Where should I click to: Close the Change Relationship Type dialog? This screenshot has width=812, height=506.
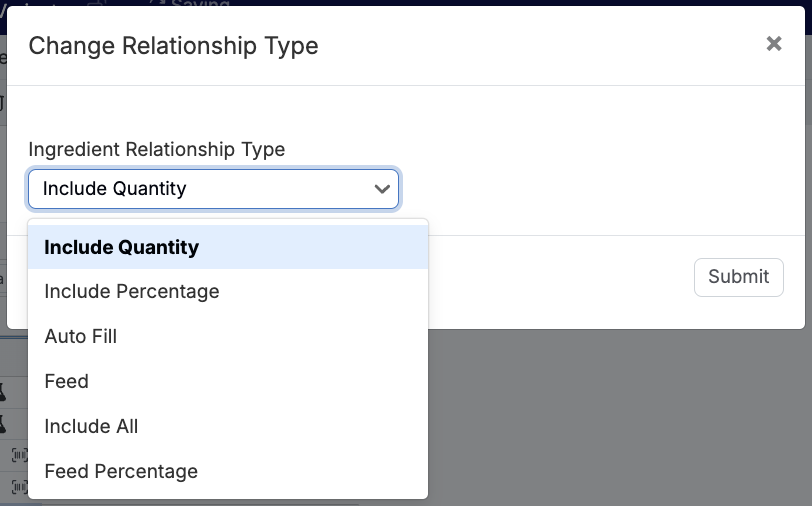coord(773,44)
